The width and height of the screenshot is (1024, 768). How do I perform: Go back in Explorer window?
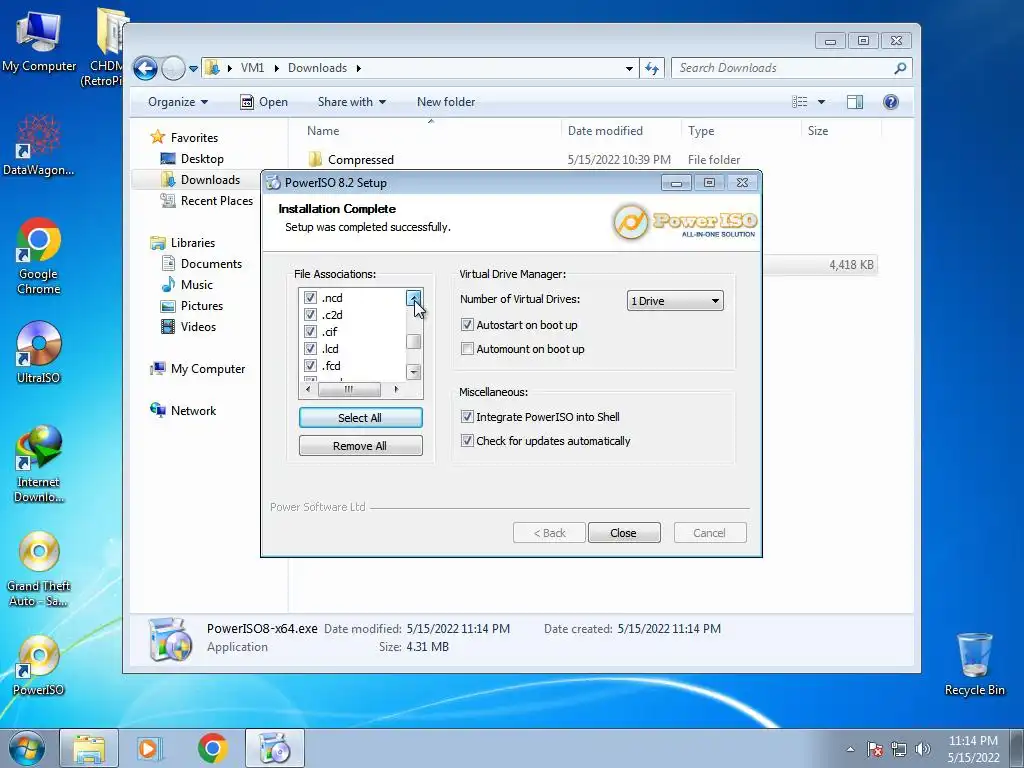[x=145, y=68]
